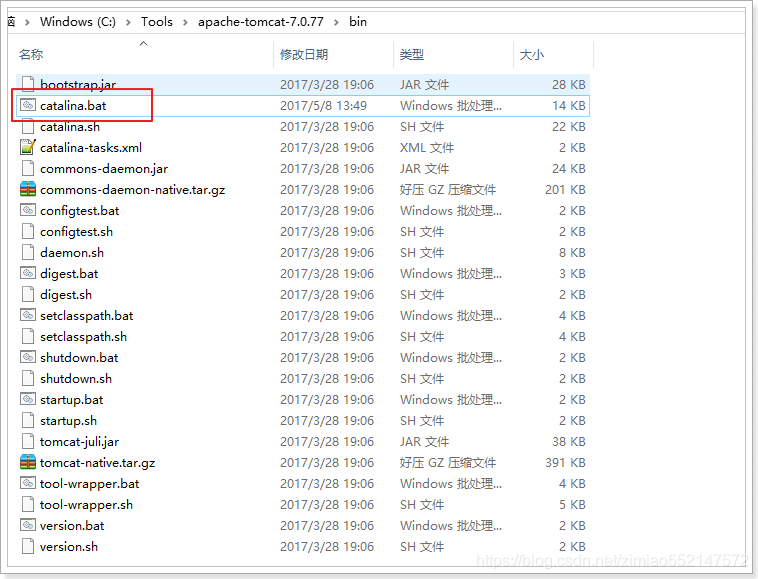Select the file name version.bat

[72, 526]
